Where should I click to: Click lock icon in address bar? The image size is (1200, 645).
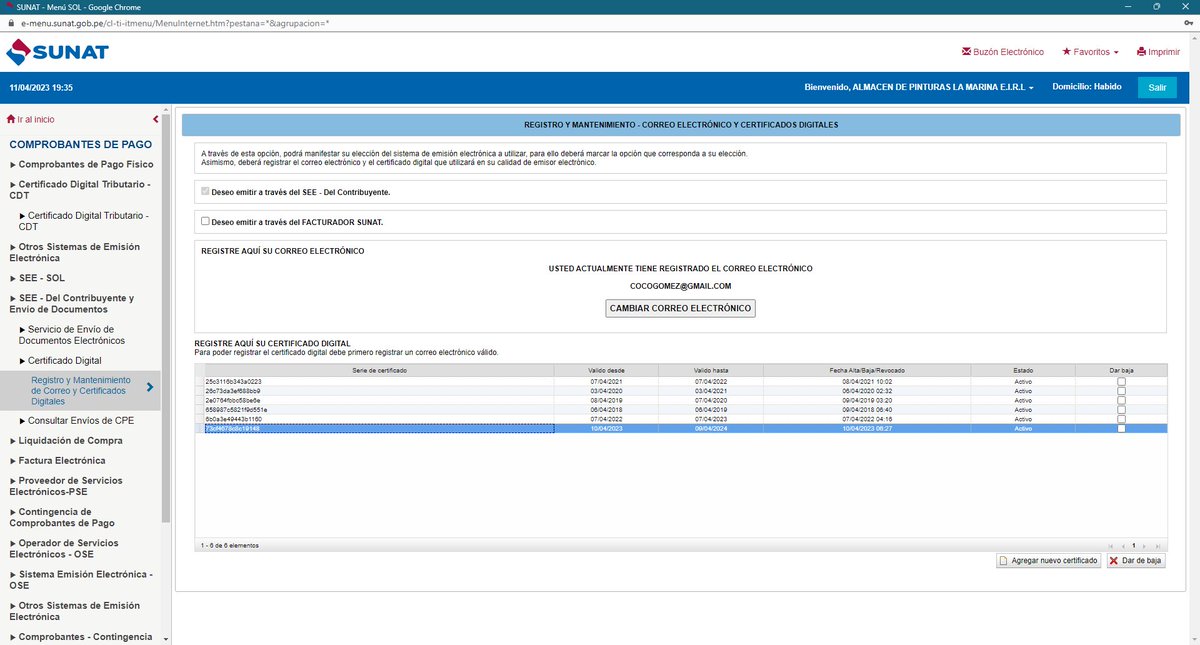click(9, 21)
